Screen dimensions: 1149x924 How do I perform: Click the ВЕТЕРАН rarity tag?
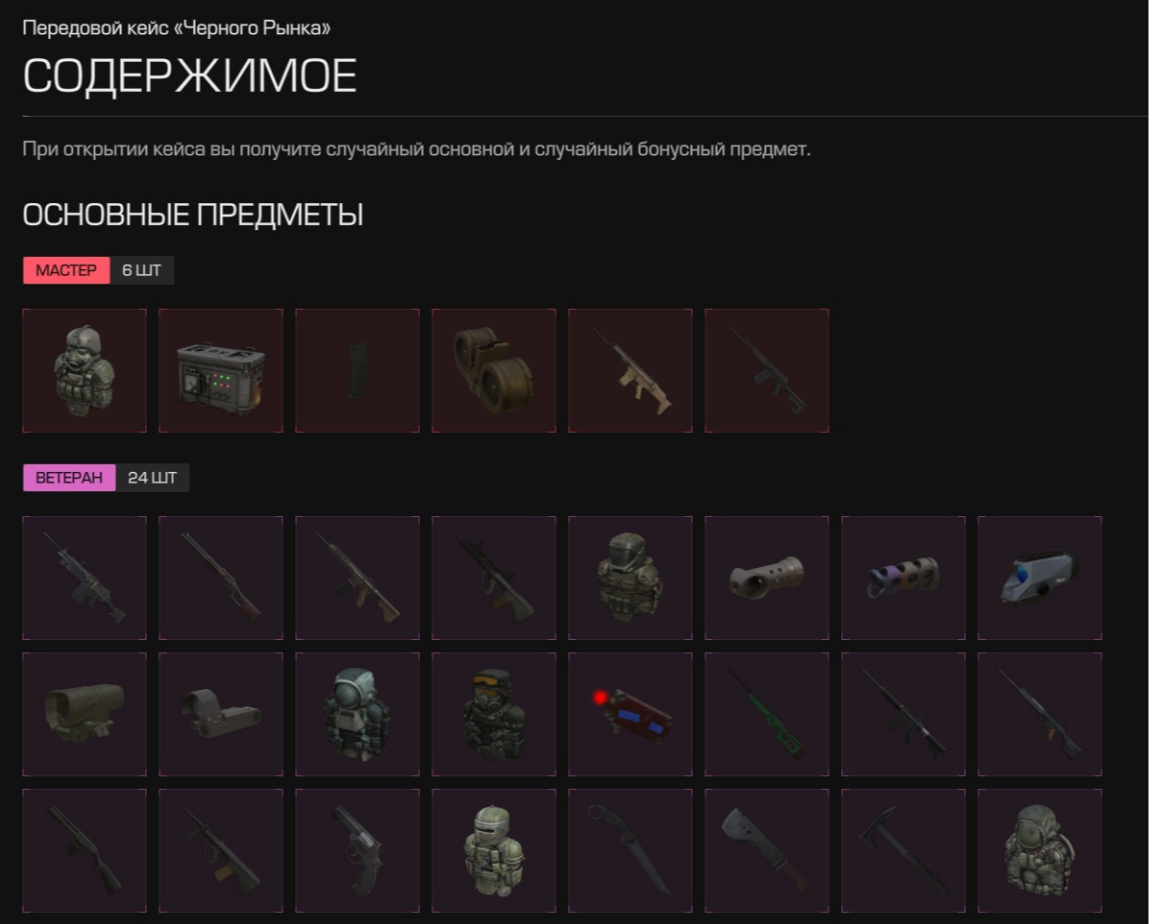click(x=69, y=478)
